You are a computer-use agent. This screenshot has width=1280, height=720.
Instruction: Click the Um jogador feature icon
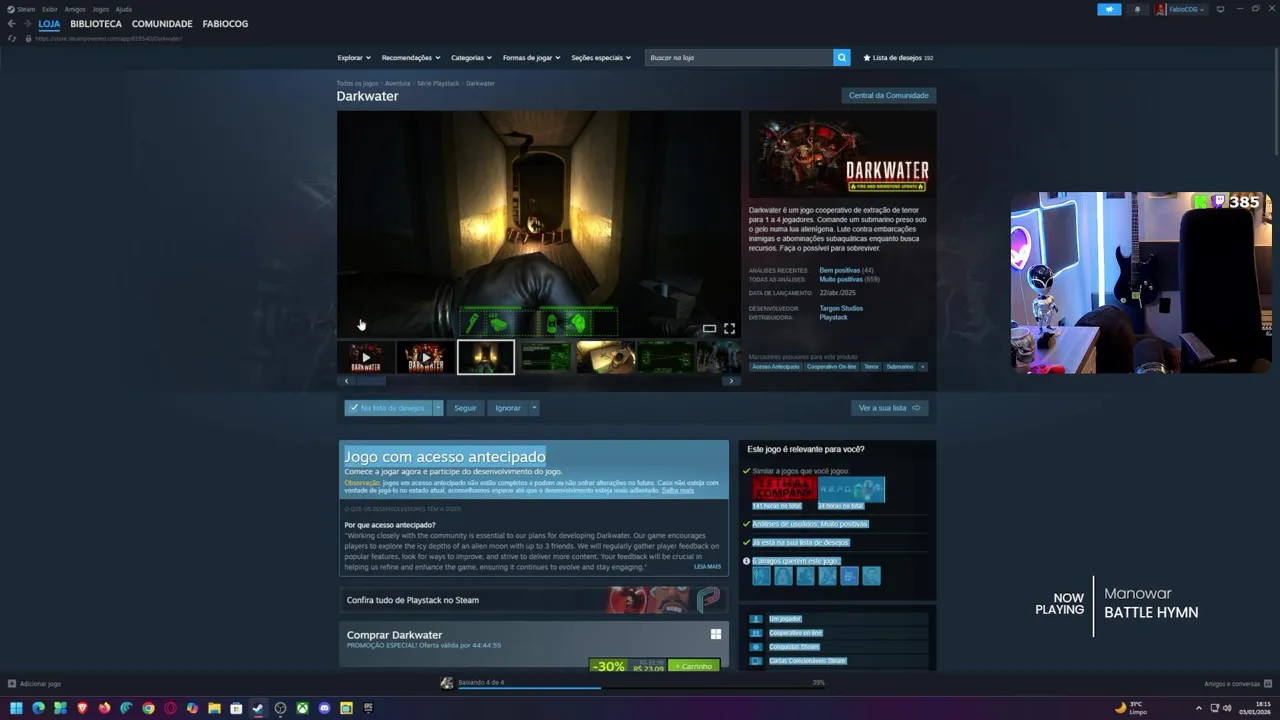[756, 619]
